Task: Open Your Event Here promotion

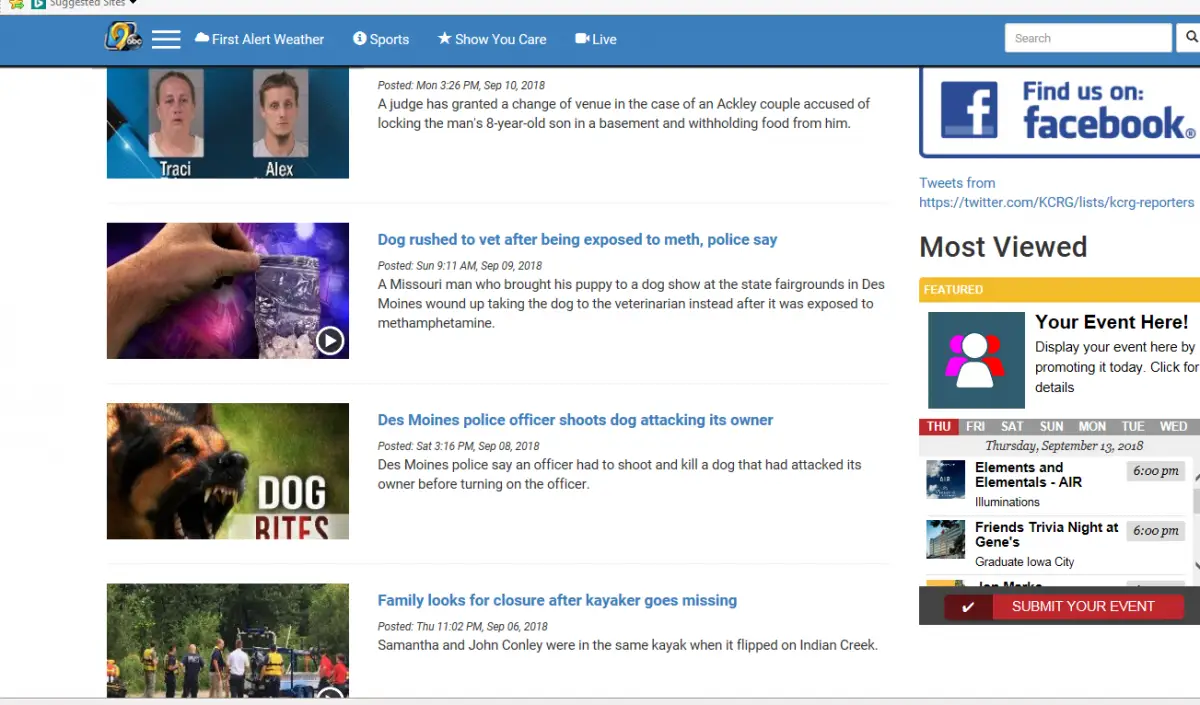Action: point(1112,322)
